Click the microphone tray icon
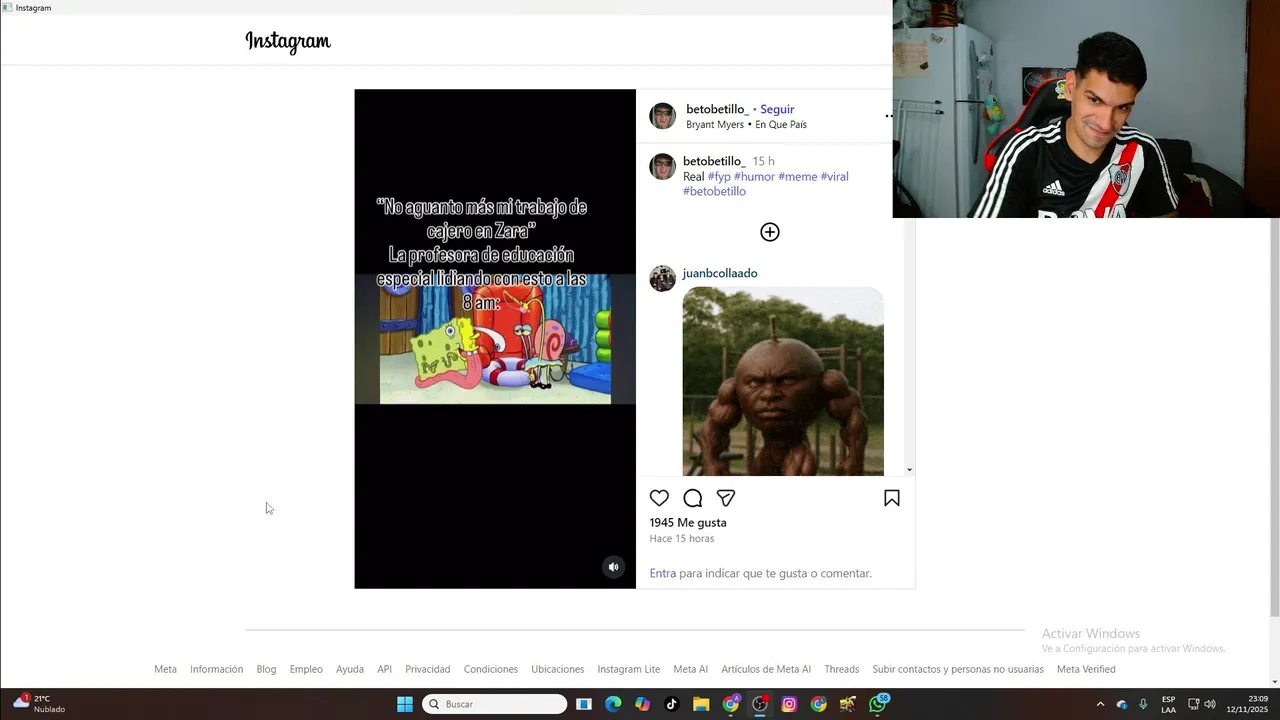 (1143, 704)
